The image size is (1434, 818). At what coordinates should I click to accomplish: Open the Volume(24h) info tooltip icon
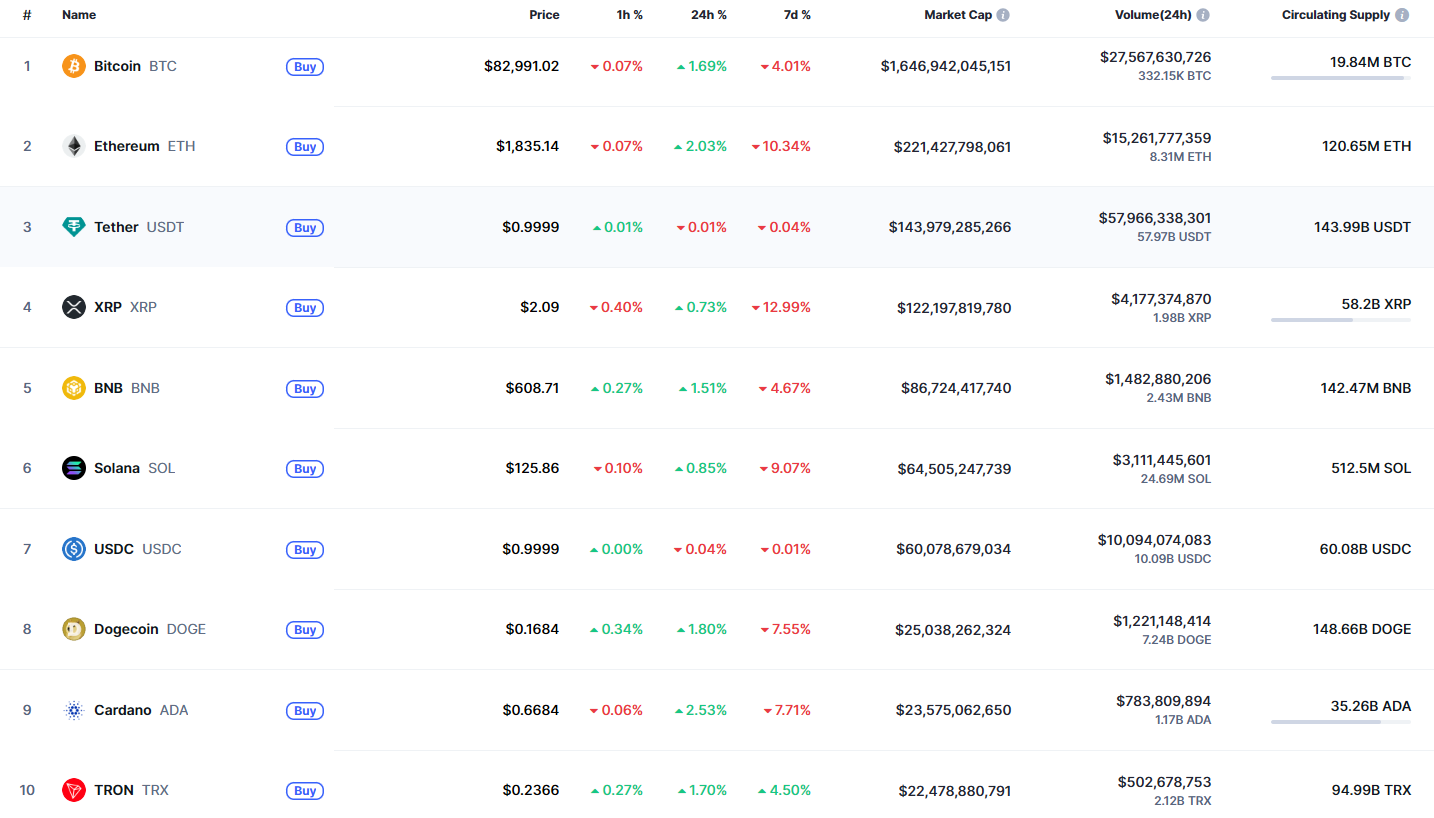[1203, 15]
